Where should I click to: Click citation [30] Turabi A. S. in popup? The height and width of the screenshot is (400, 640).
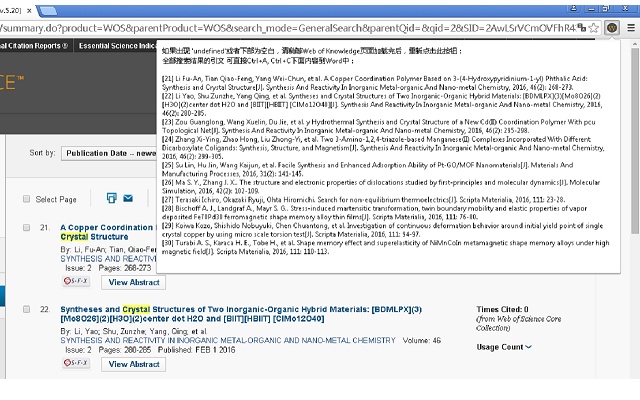click(x=385, y=247)
